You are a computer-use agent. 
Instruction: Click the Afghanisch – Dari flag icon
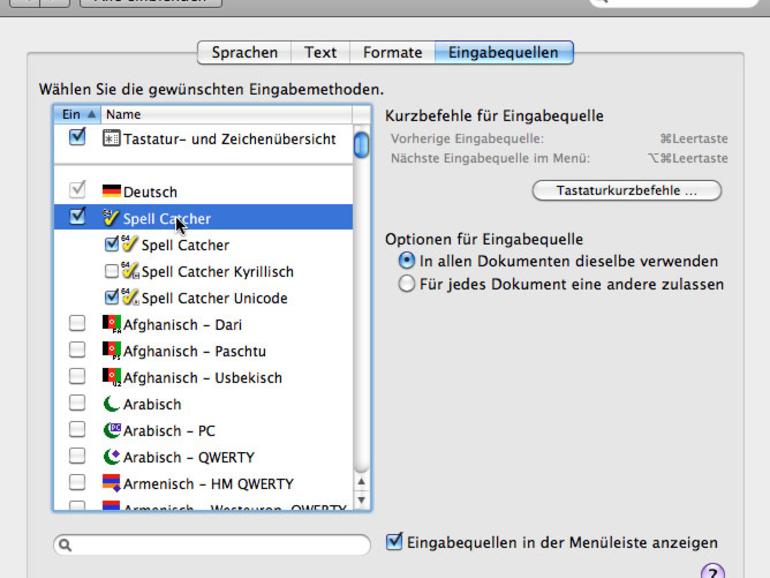point(111,324)
